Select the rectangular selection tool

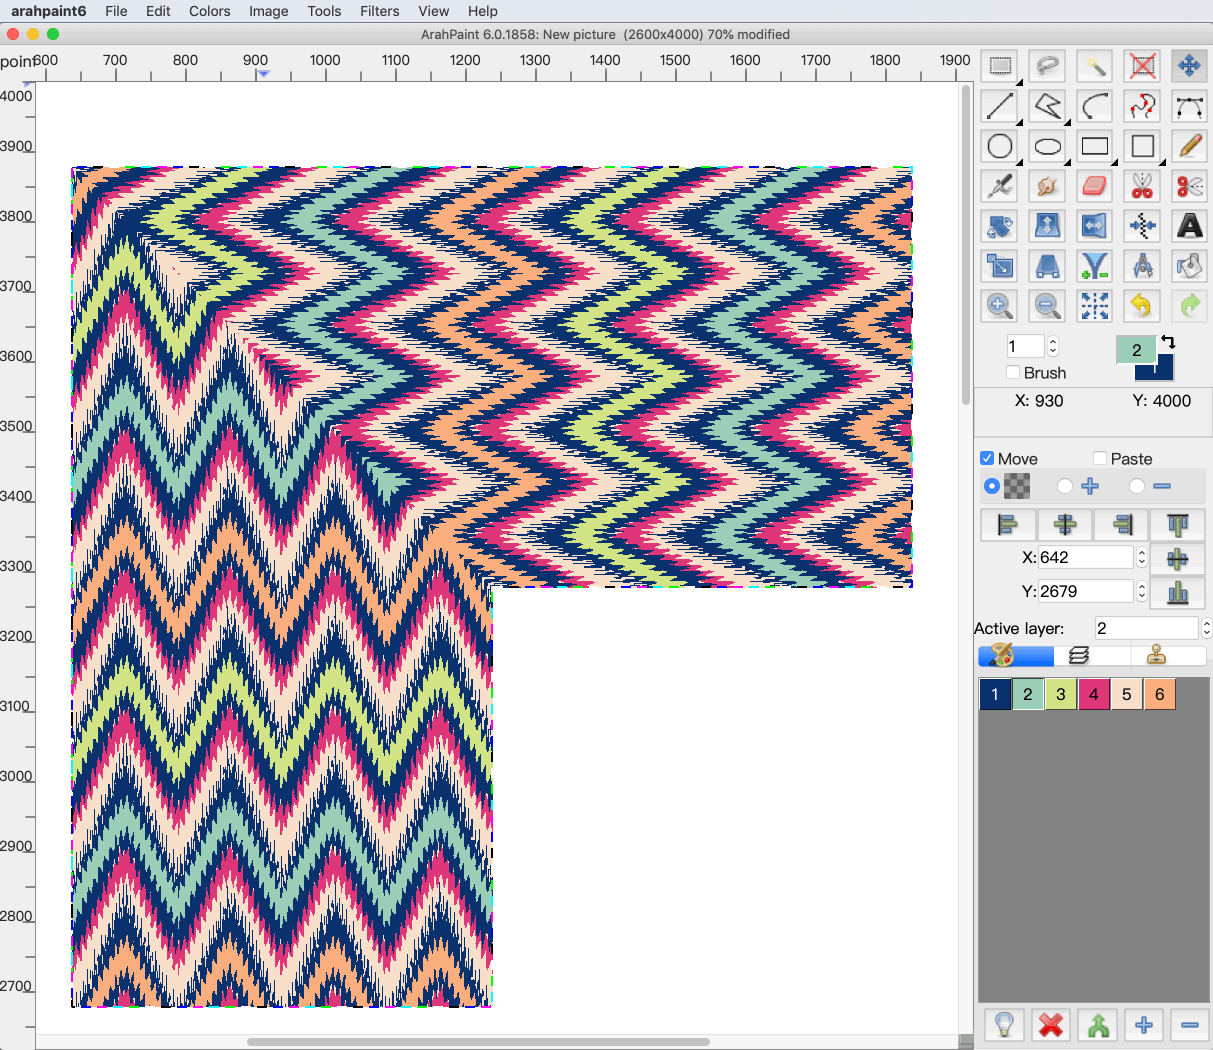tap(1000, 67)
